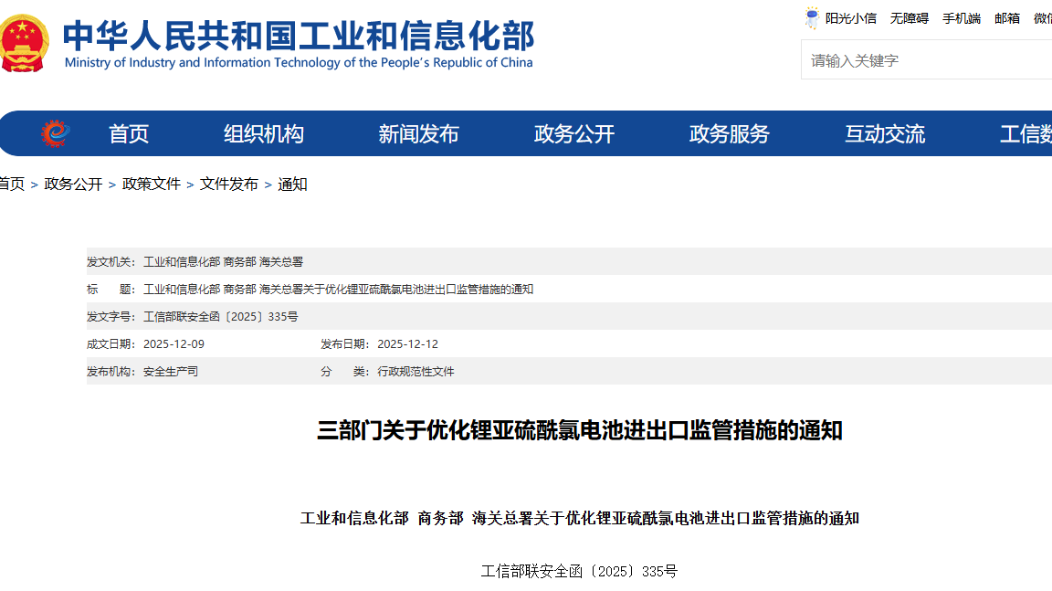Viewport: 1052px width, 591px height.
Task: Open 政务服务 from the navigation bar
Action: click(729, 134)
